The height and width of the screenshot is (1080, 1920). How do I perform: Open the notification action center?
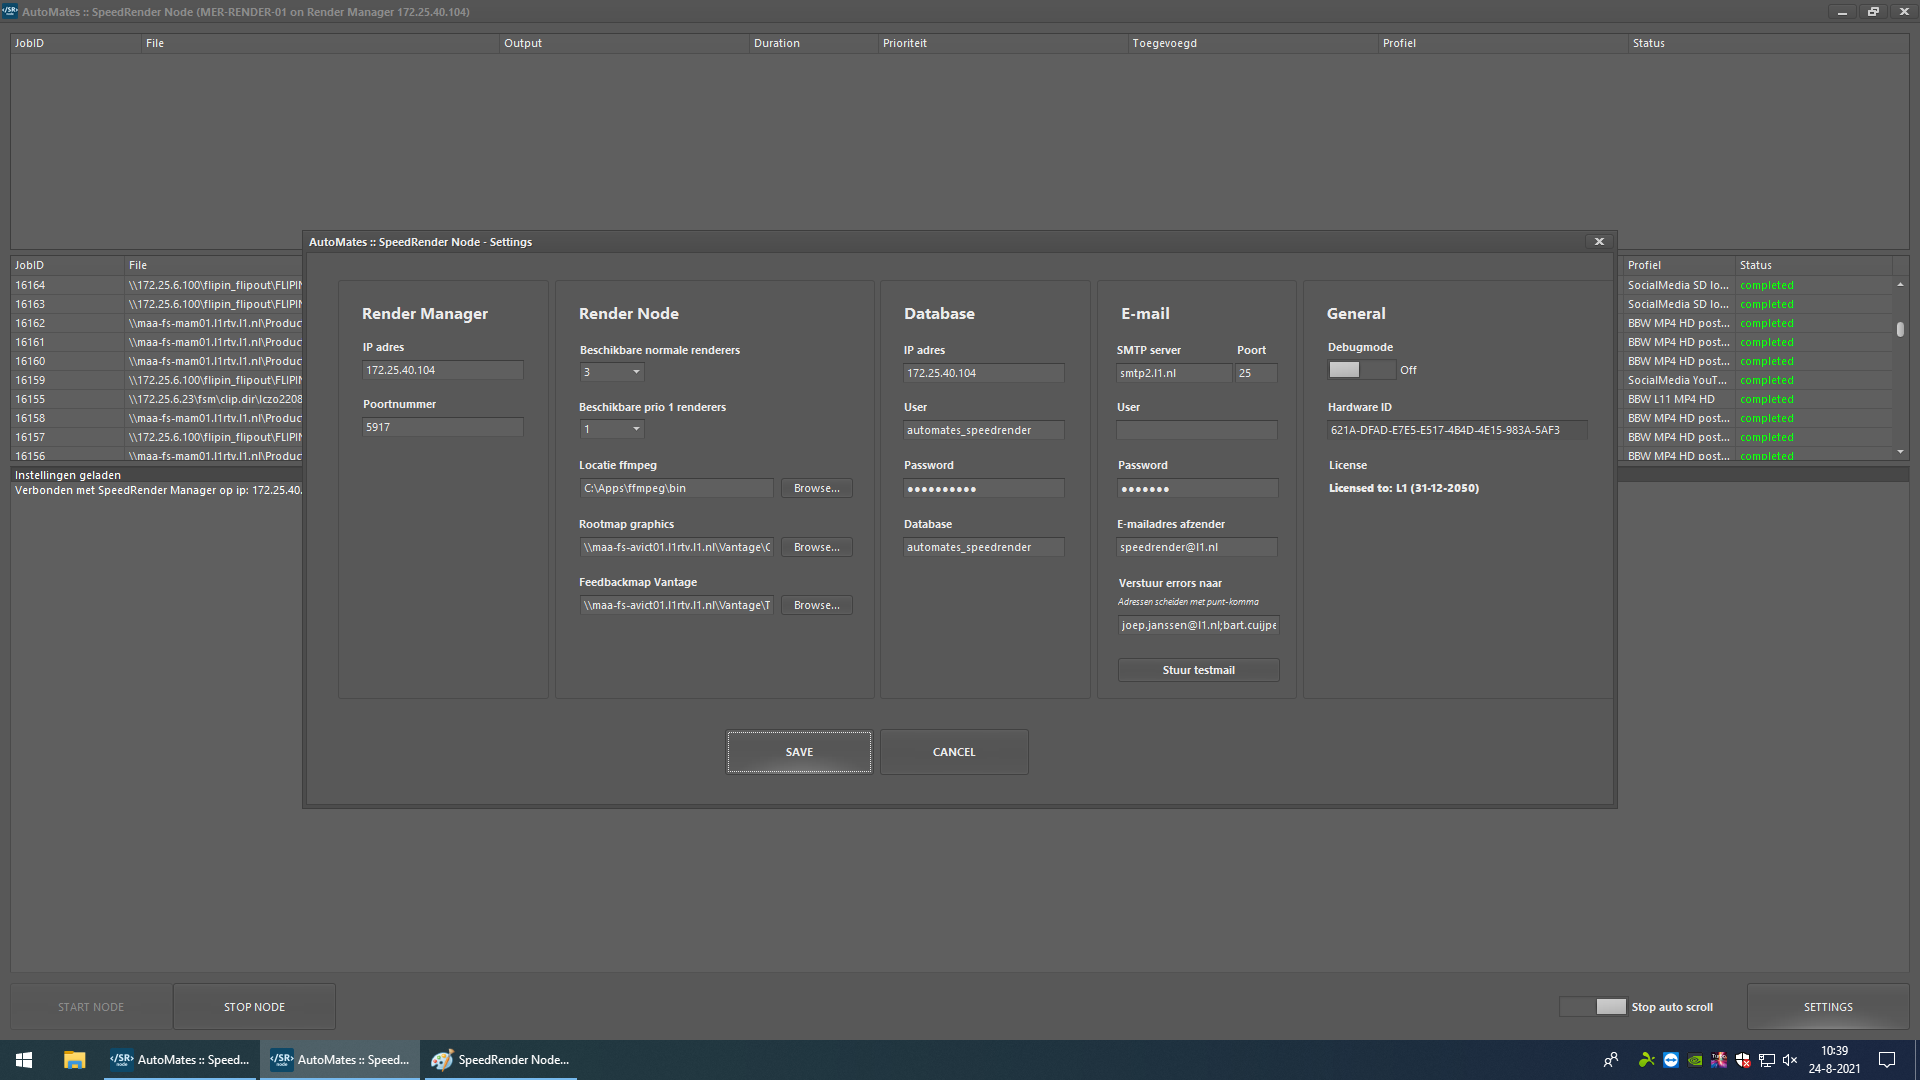(1887, 1060)
